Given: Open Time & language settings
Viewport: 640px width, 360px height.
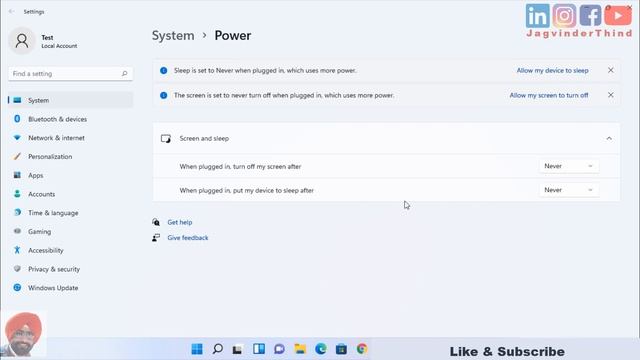Looking at the screenshot, I should pyautogui.click(x=70, y=213).
